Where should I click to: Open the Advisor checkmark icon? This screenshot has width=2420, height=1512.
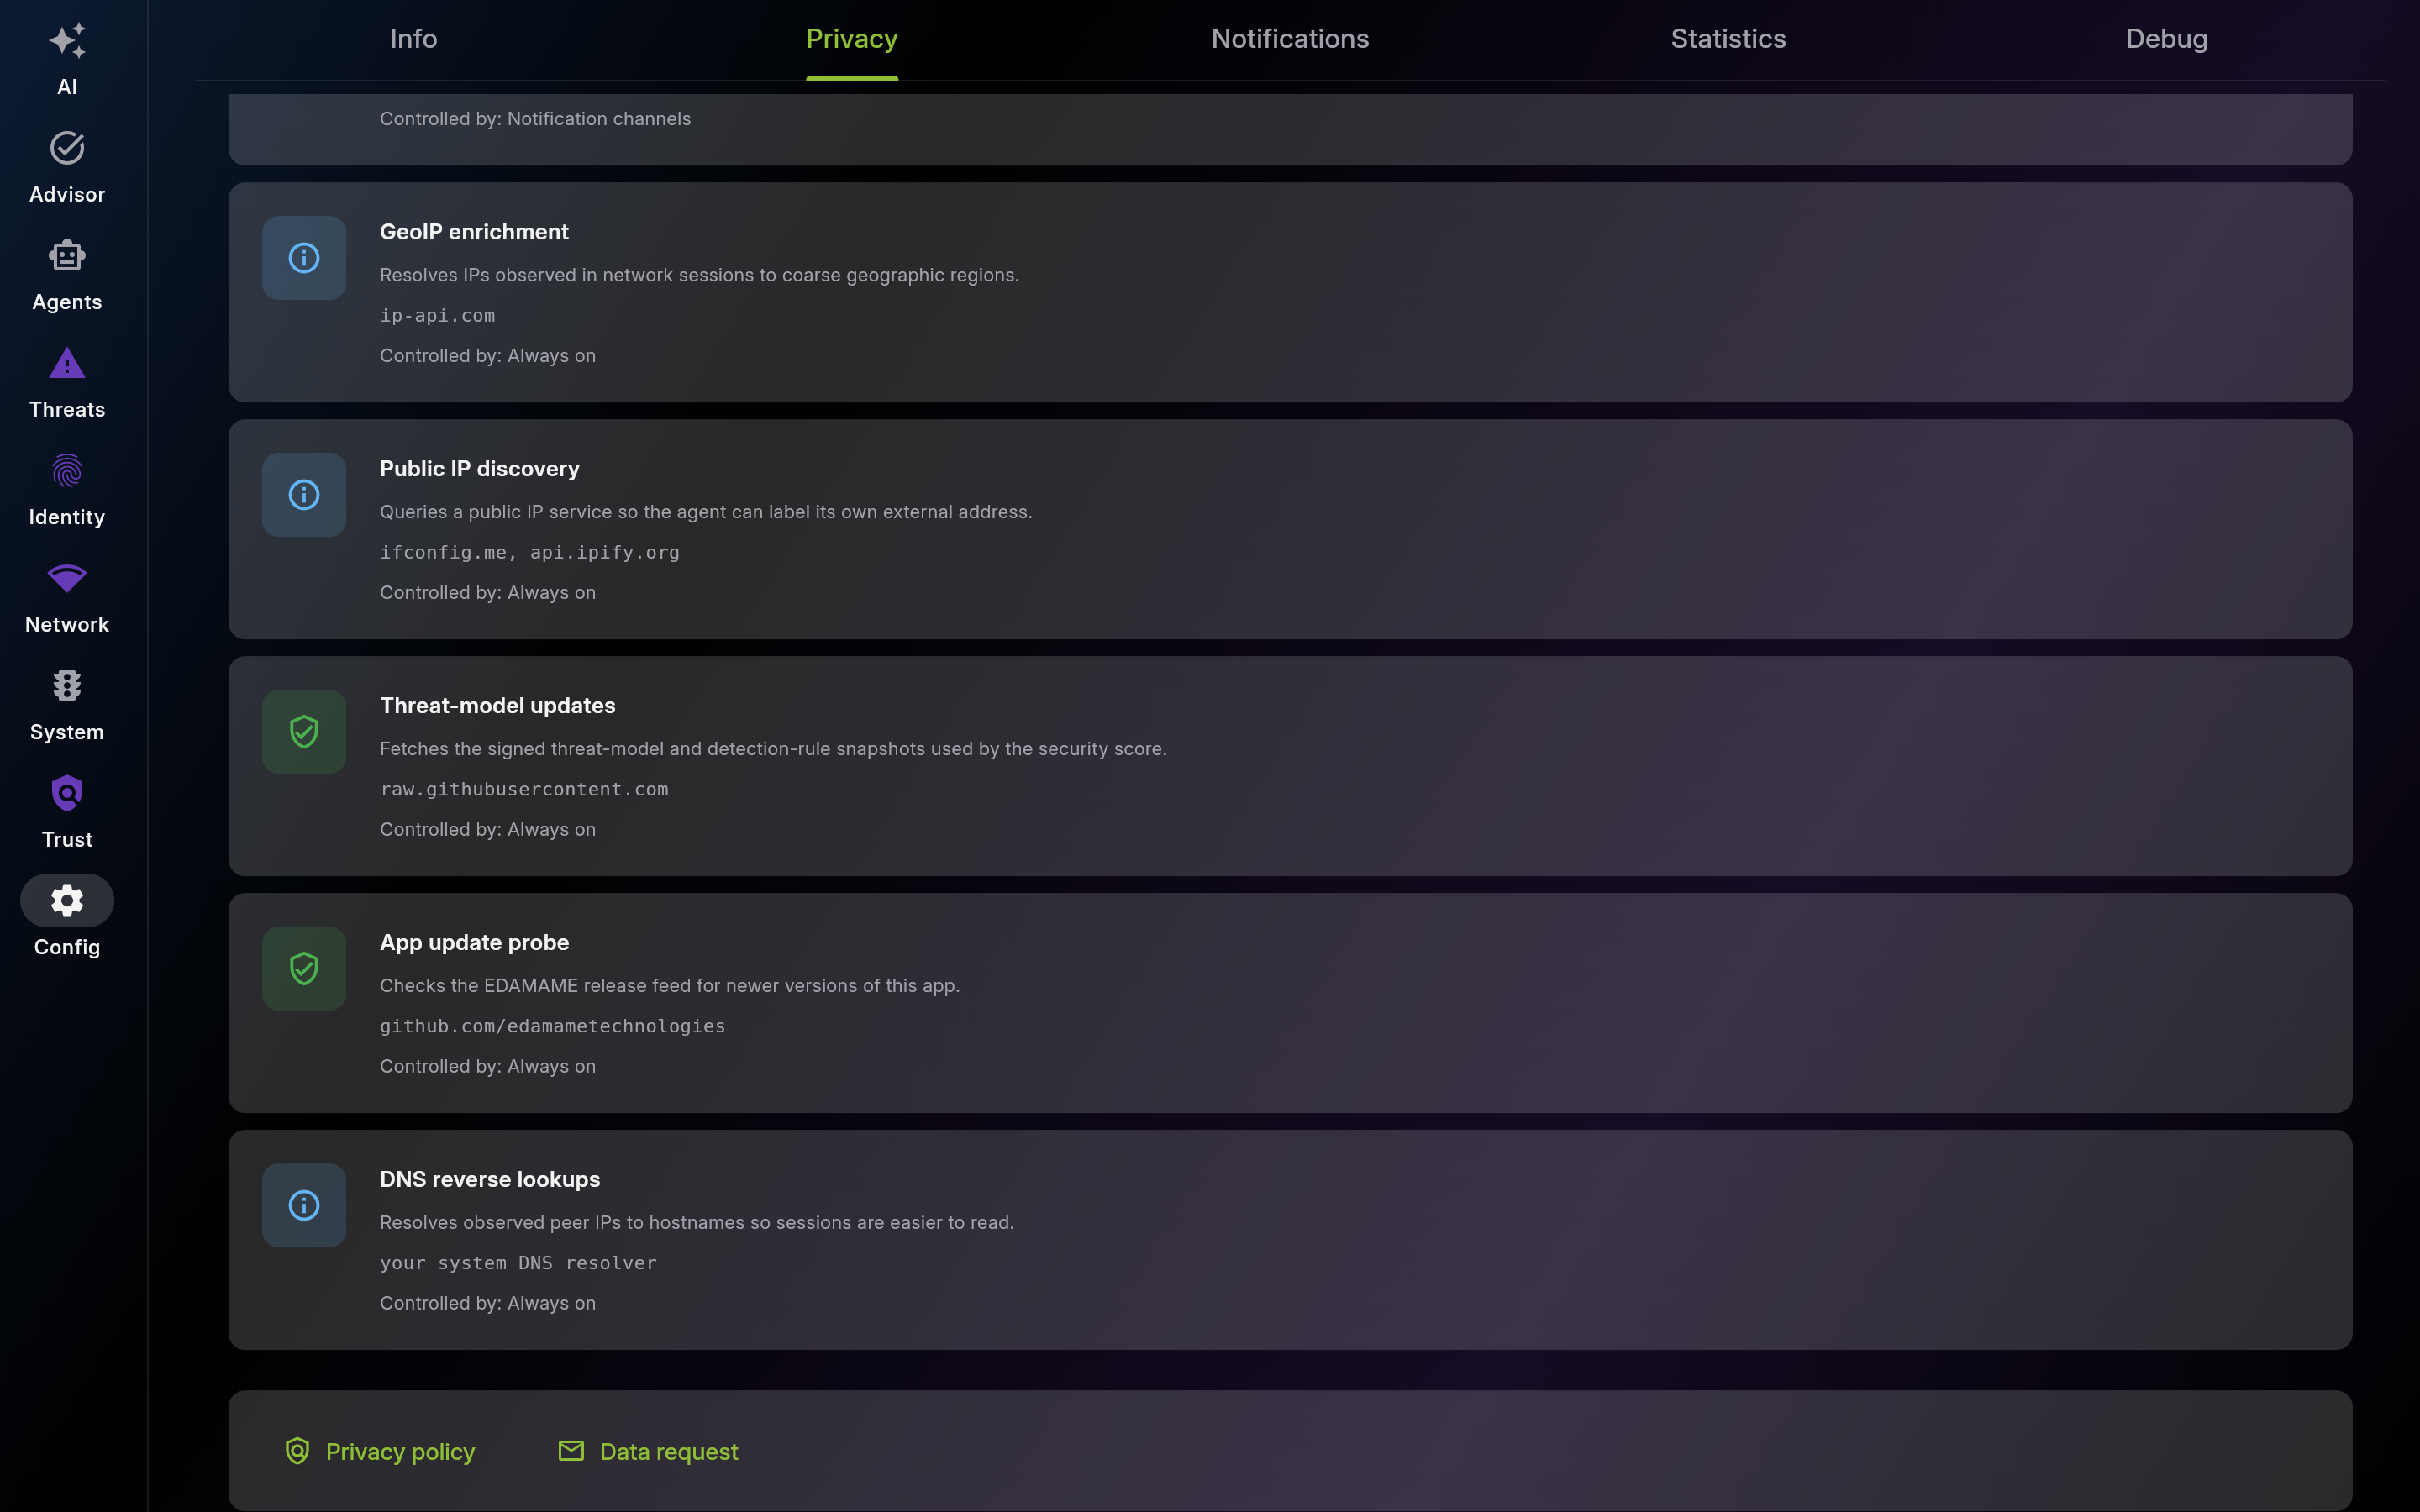(x=67, y=148)
